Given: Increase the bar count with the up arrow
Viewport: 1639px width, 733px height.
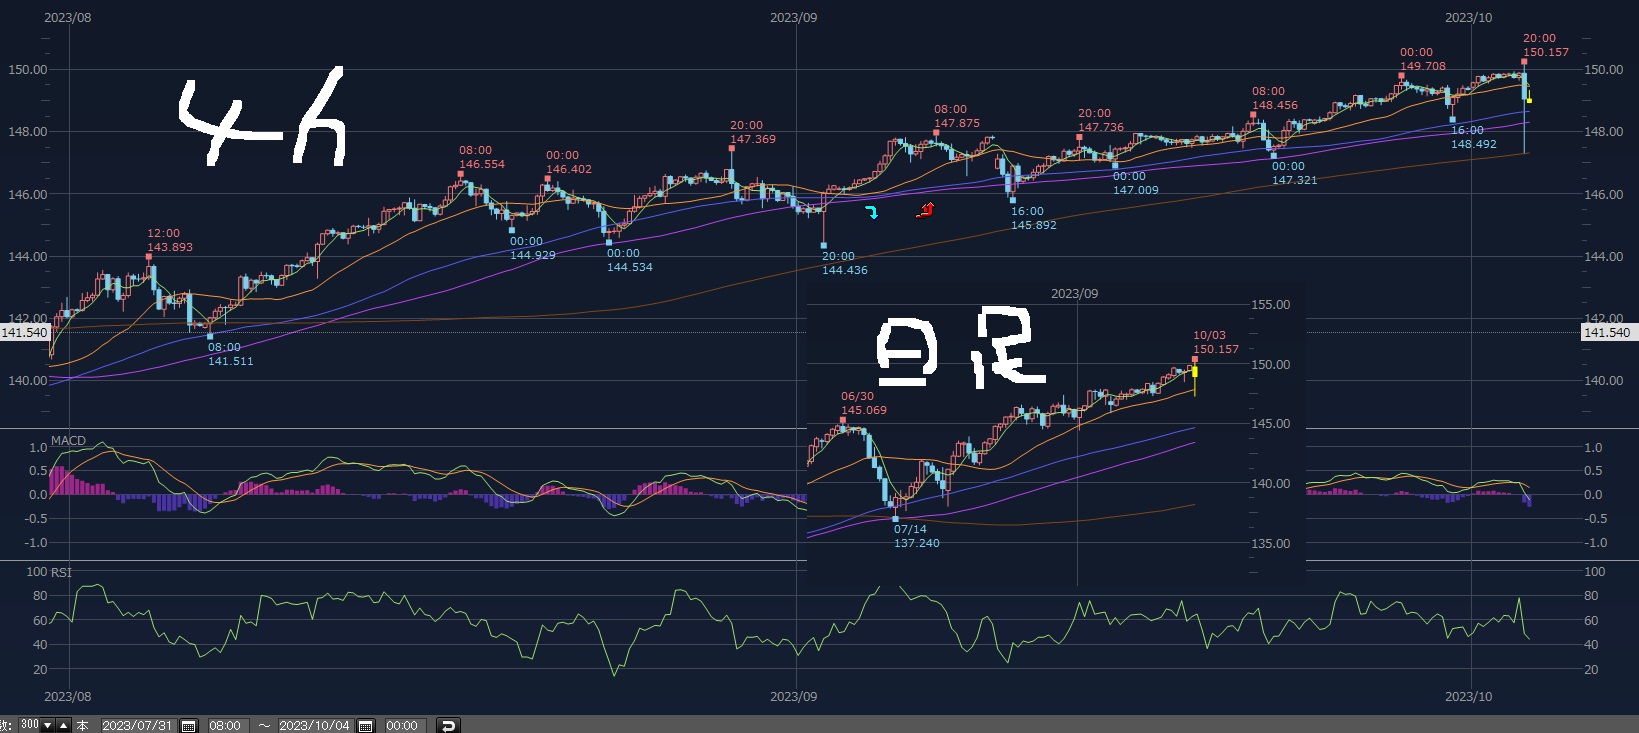Looking at the screenshot, I should (x=63, y=725).
